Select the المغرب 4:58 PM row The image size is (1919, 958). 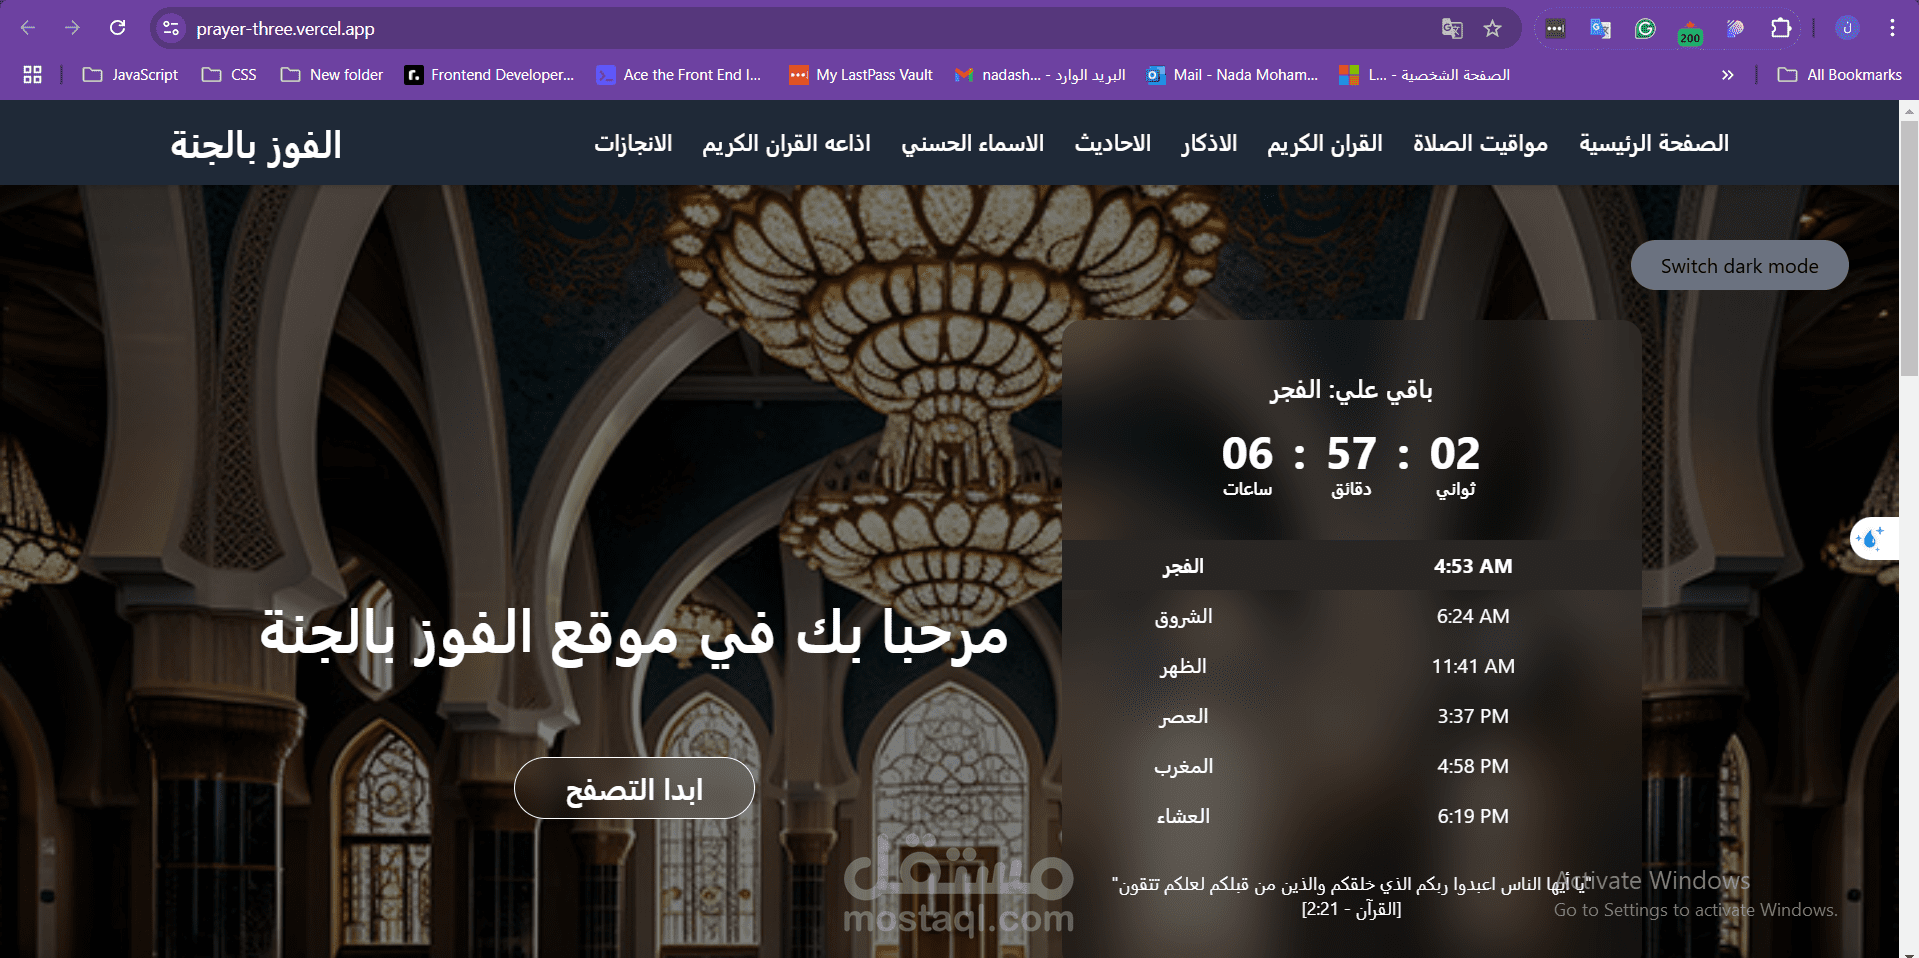point(1352,766)
